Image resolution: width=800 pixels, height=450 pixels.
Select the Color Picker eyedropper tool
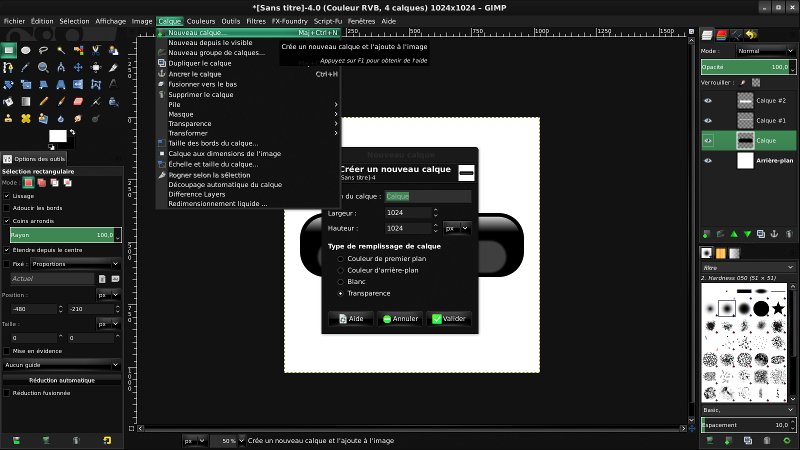26,67
